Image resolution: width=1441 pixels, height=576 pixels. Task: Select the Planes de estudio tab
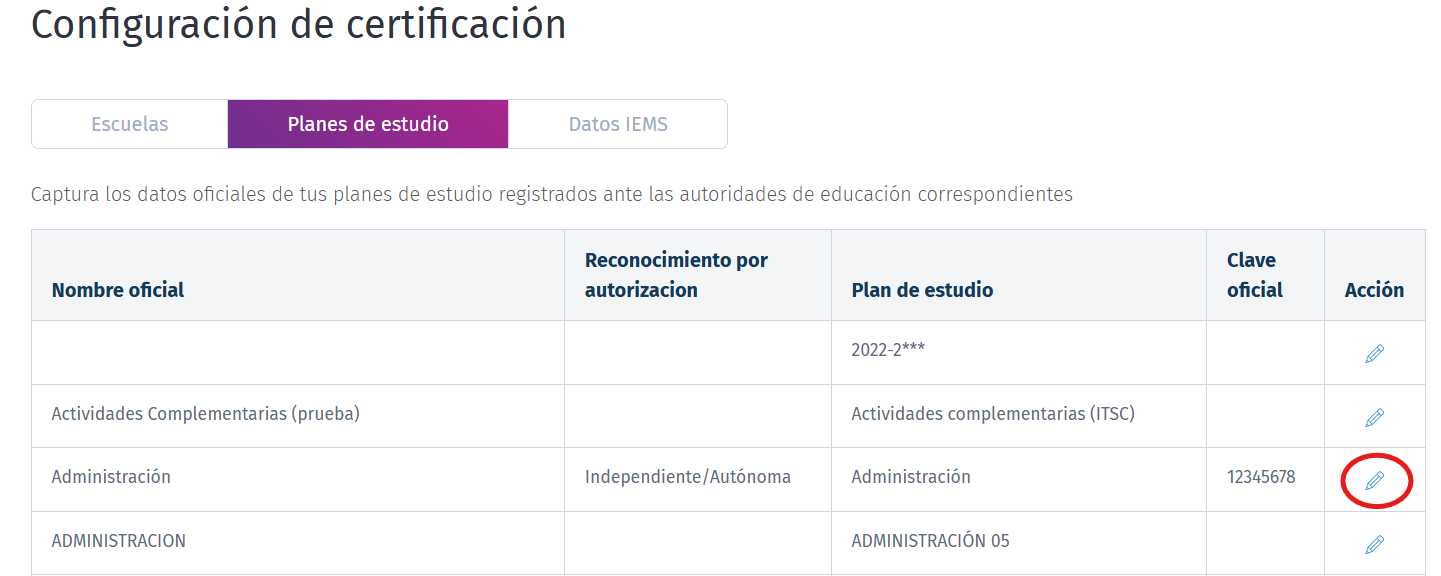pos(368,123)
